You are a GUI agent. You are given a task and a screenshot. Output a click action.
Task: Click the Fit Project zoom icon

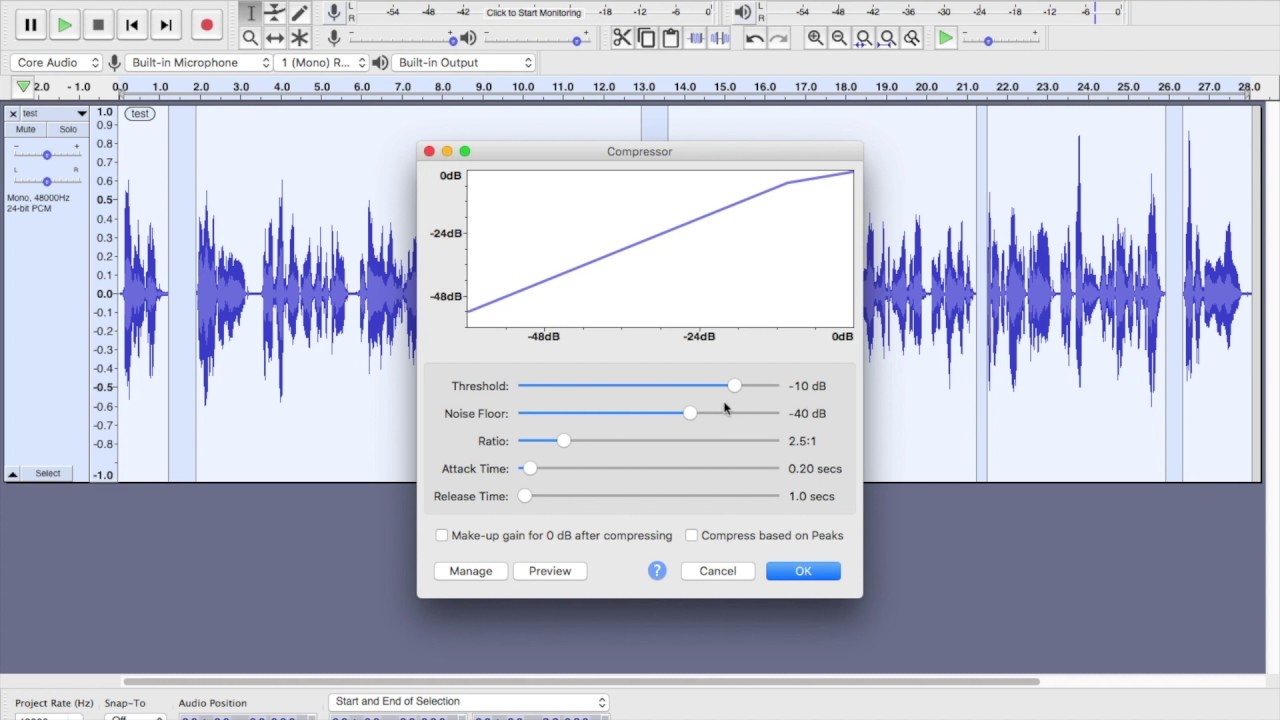(887, 38)
